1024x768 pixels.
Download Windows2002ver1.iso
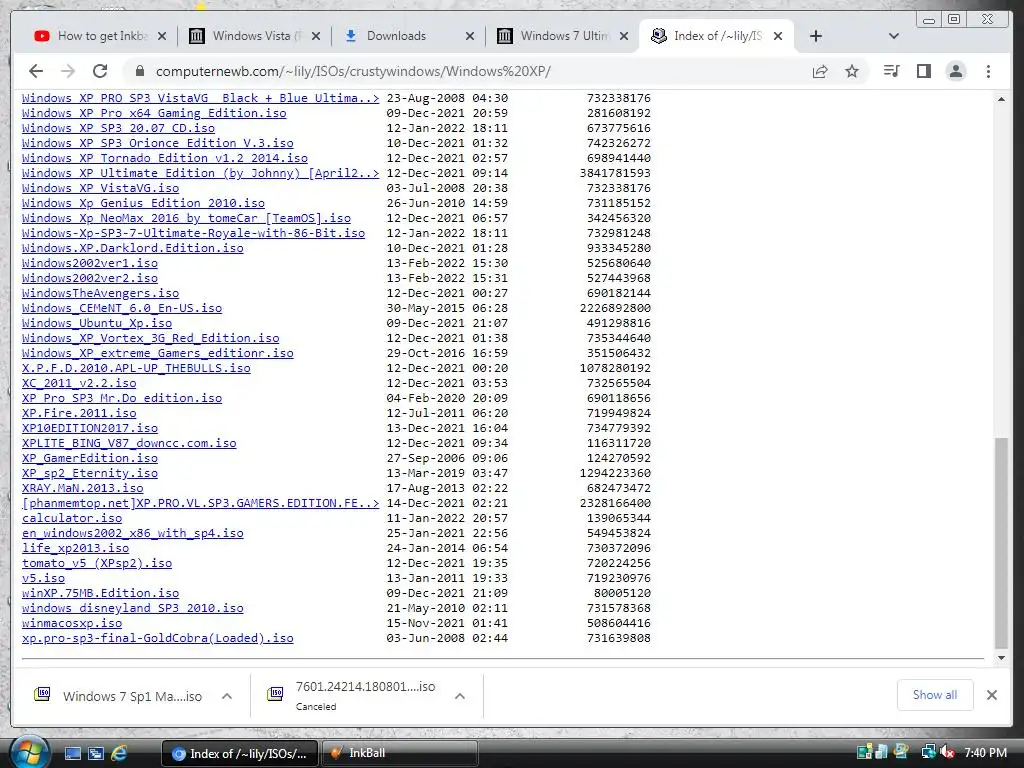pyautogui.click(x=89, y=263)
